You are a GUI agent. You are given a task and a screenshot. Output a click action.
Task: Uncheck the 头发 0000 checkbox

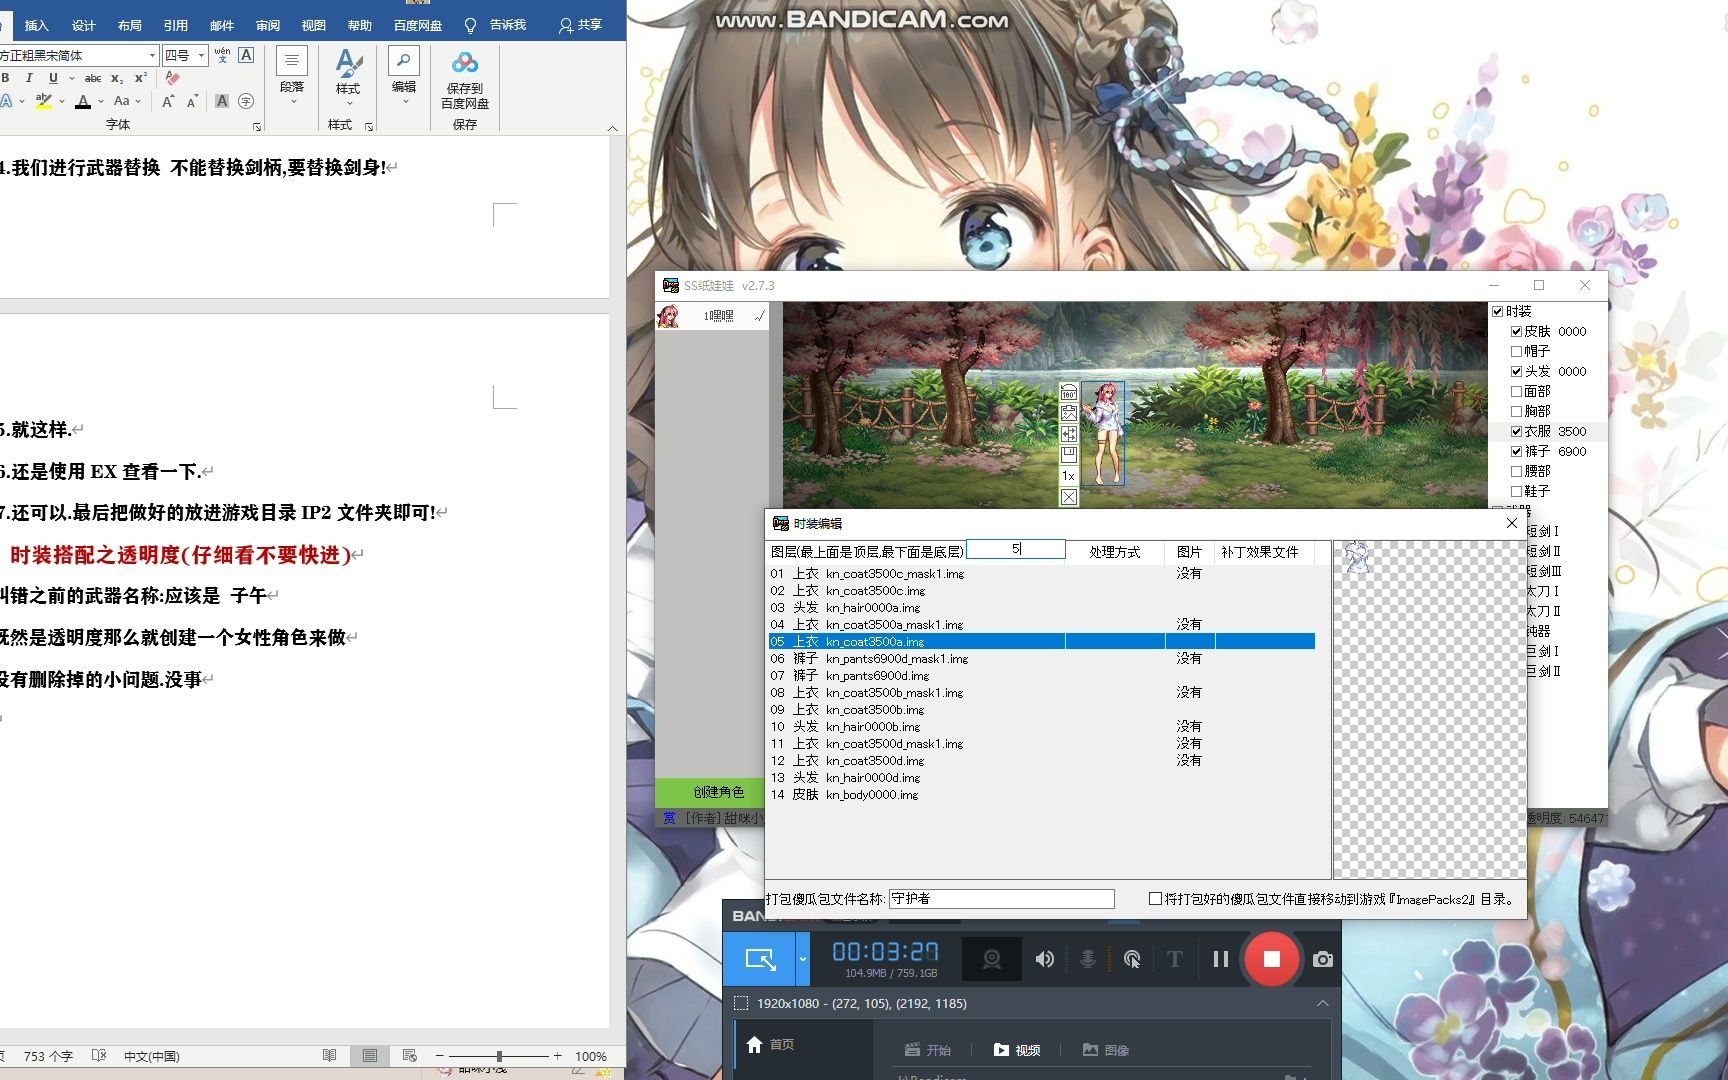[x=1516, y=371]
